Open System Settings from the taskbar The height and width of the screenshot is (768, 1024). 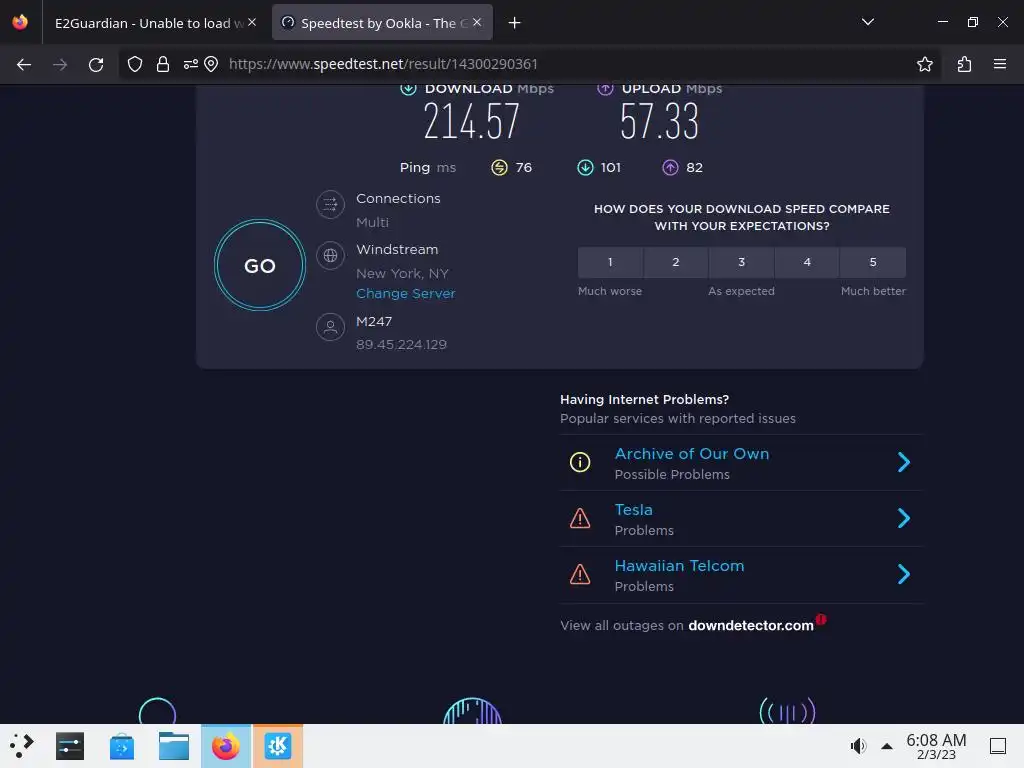tap(70, 746)
